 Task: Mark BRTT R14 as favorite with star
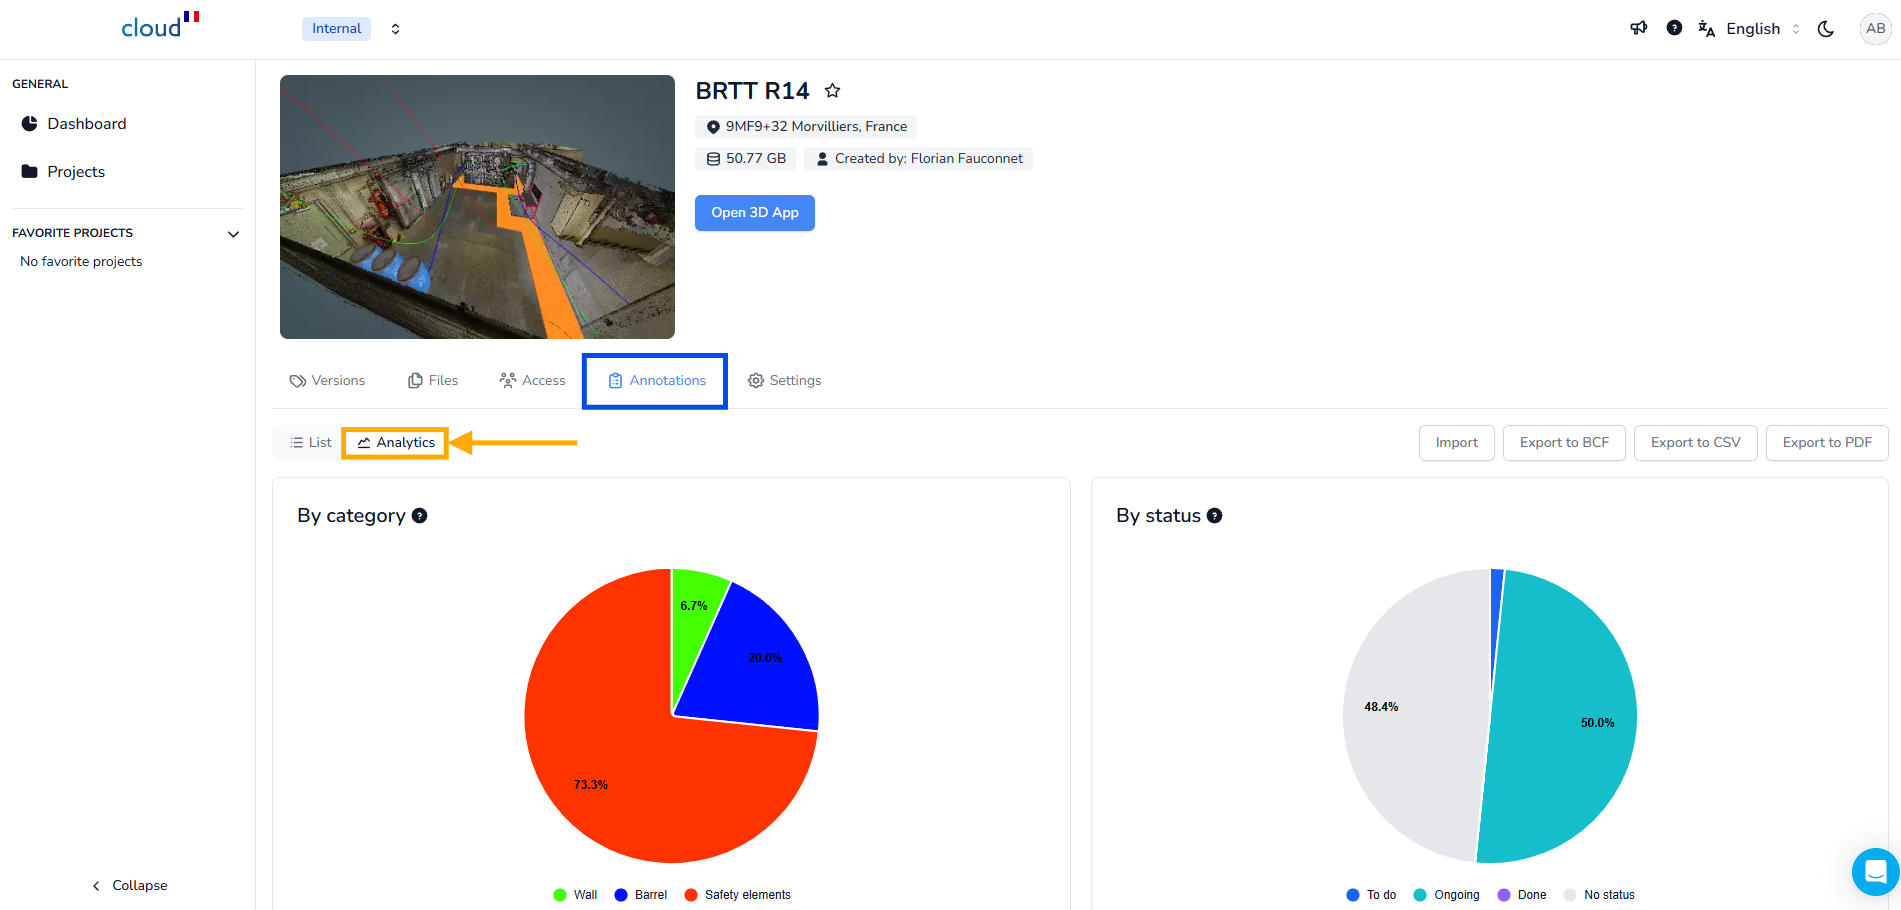click(x=832, y=91)
